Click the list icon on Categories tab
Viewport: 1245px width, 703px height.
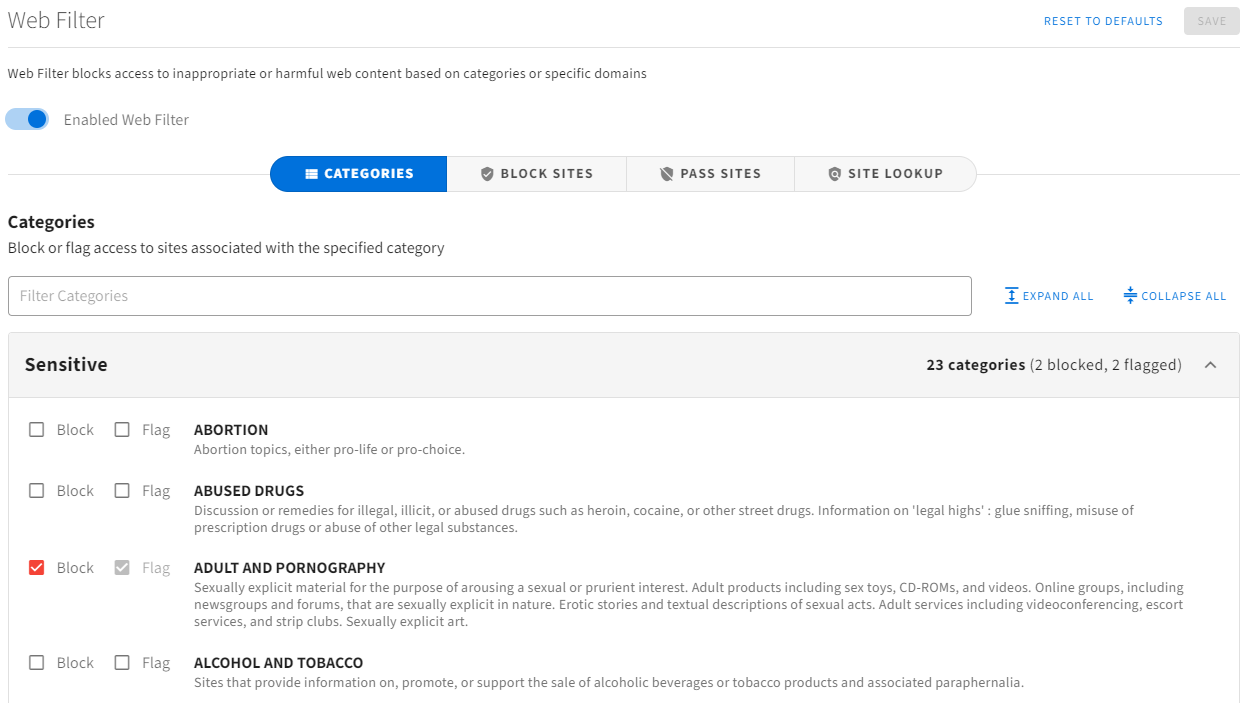(312, 174)
